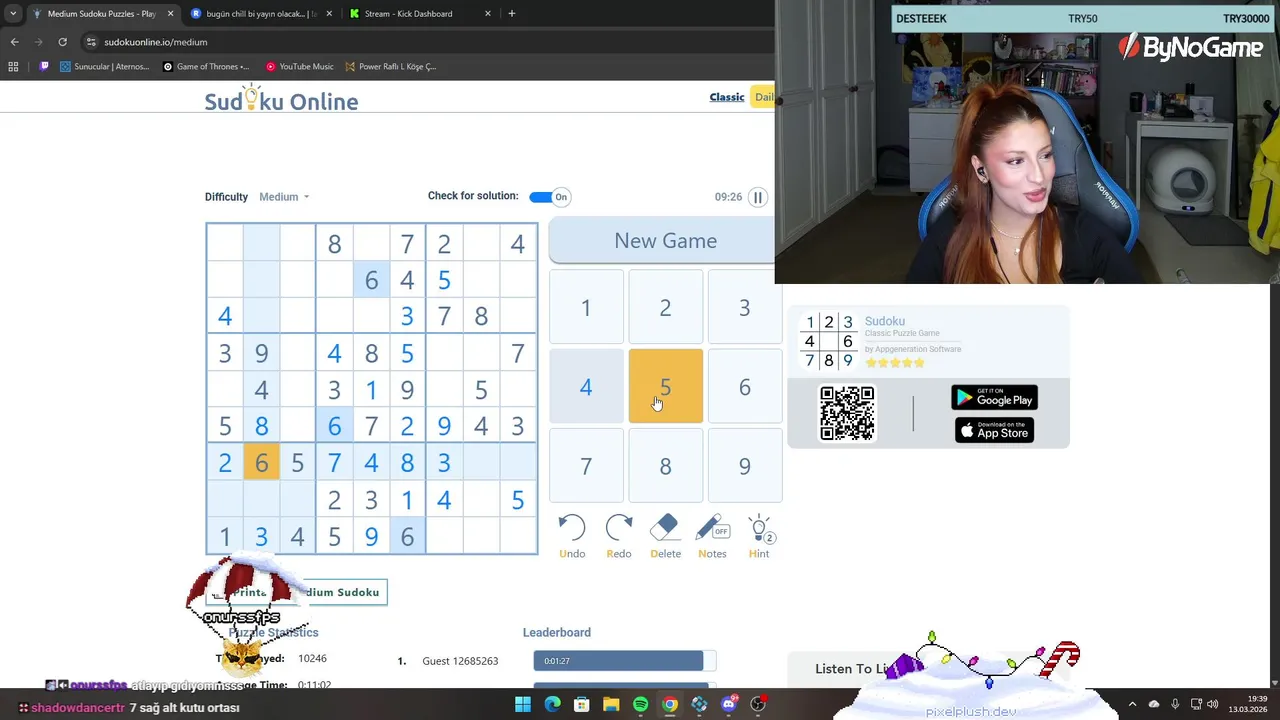Screen dimensions: 1280x720
Task: Click number 3 on the keypad
Action: pyautogui.click(x=744, y=308)
